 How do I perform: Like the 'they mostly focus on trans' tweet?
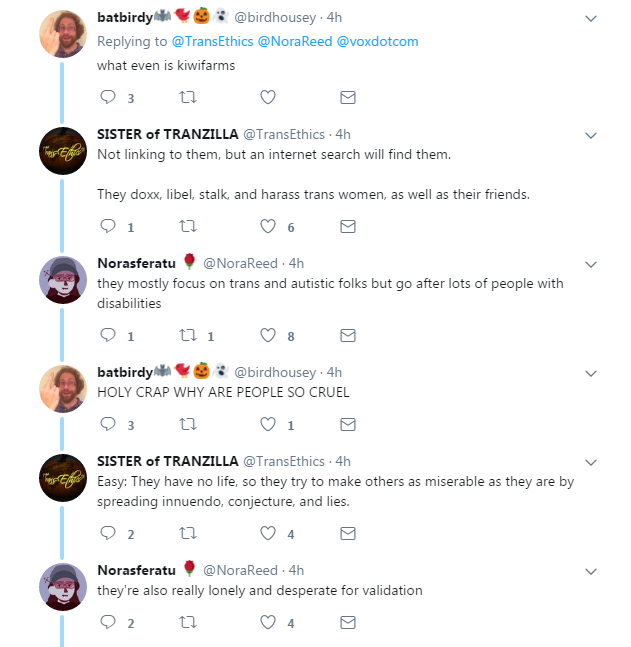[x=268, y=335]
